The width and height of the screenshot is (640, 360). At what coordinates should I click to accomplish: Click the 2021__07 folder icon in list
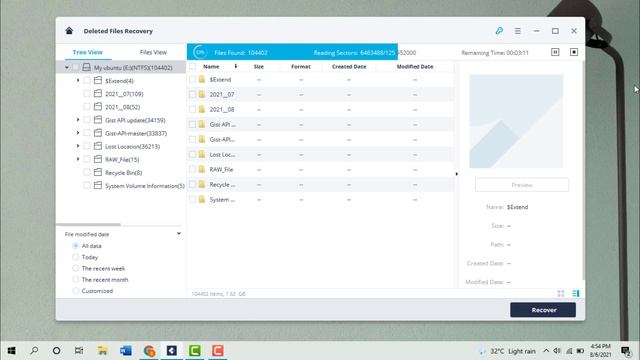click(x=202, y=94)
